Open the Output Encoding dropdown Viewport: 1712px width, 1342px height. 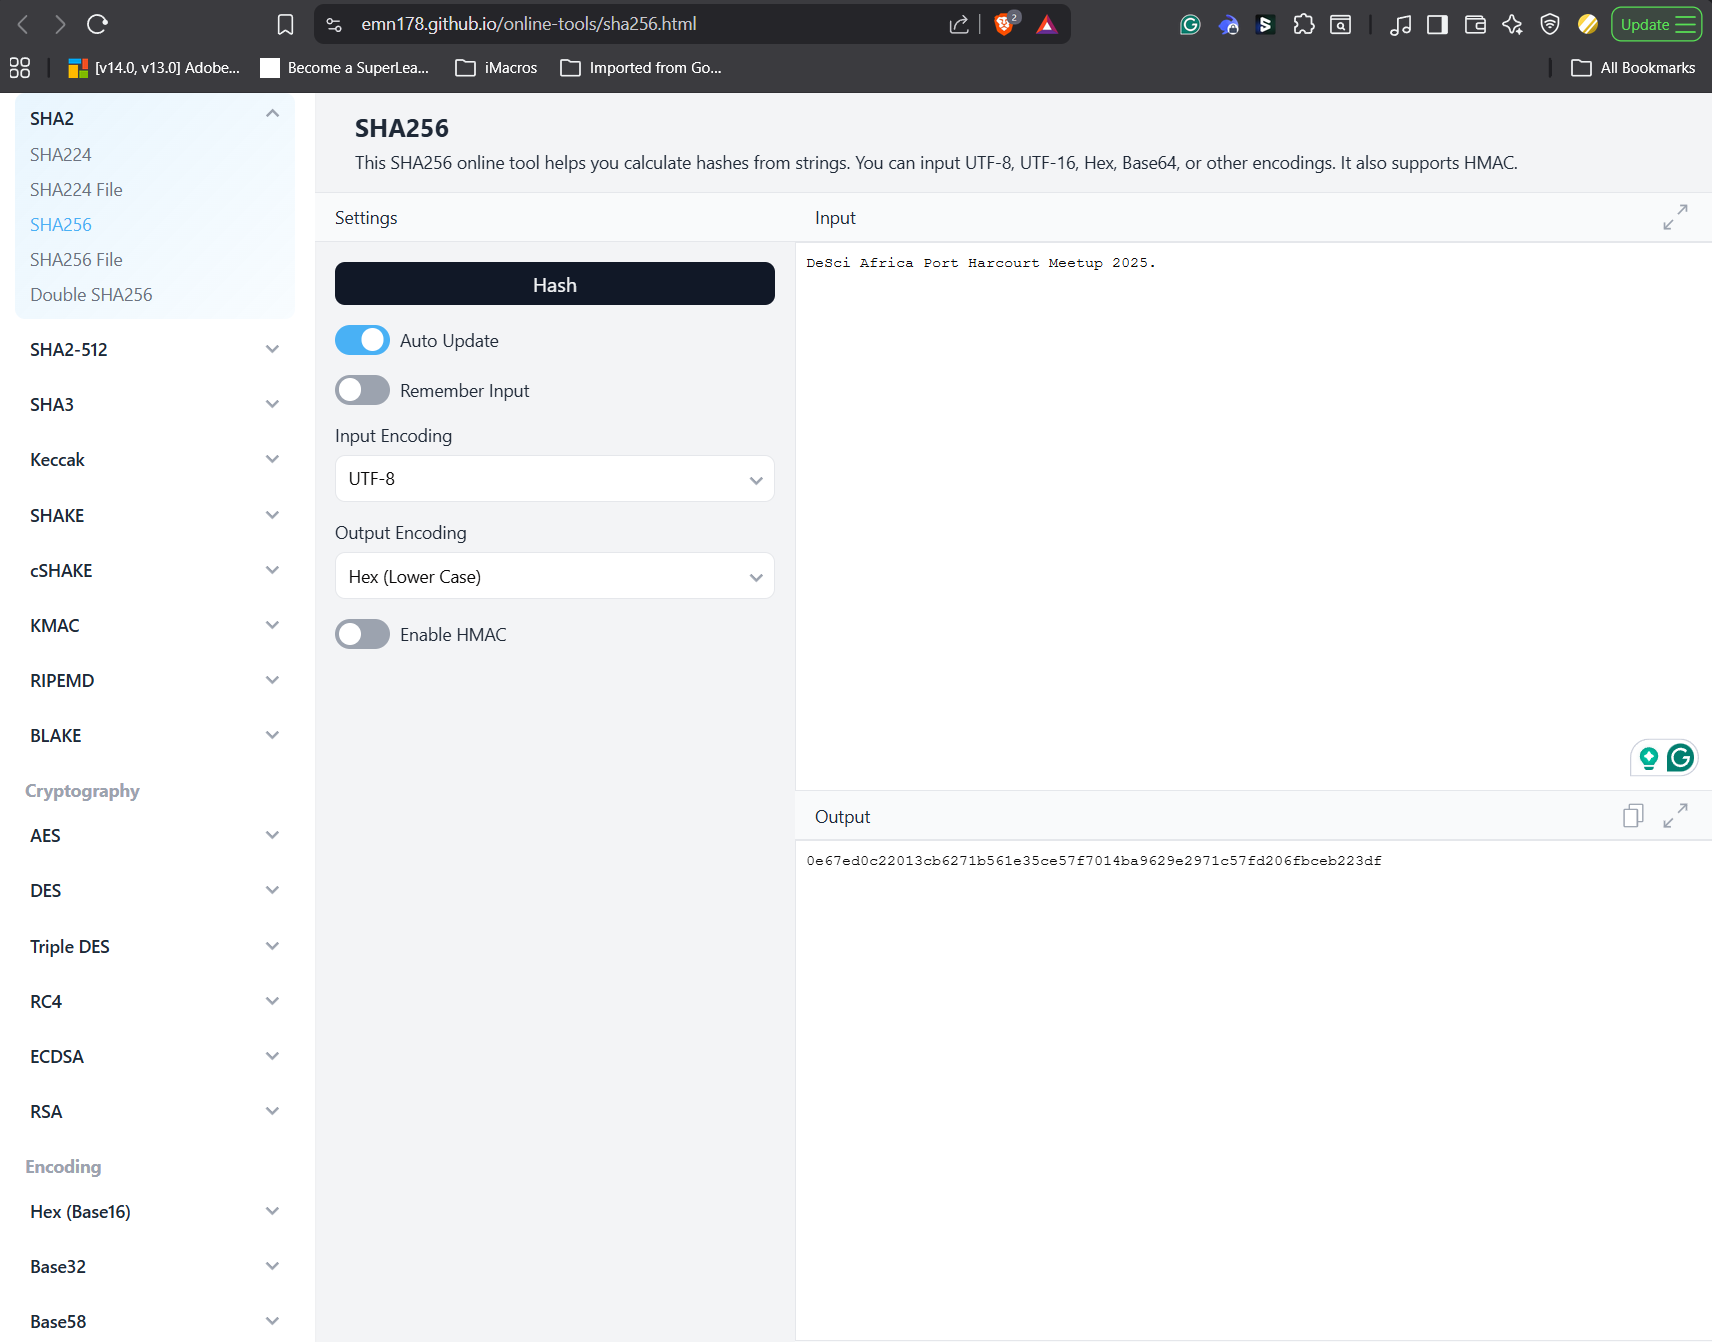click(x=554, y=577)
